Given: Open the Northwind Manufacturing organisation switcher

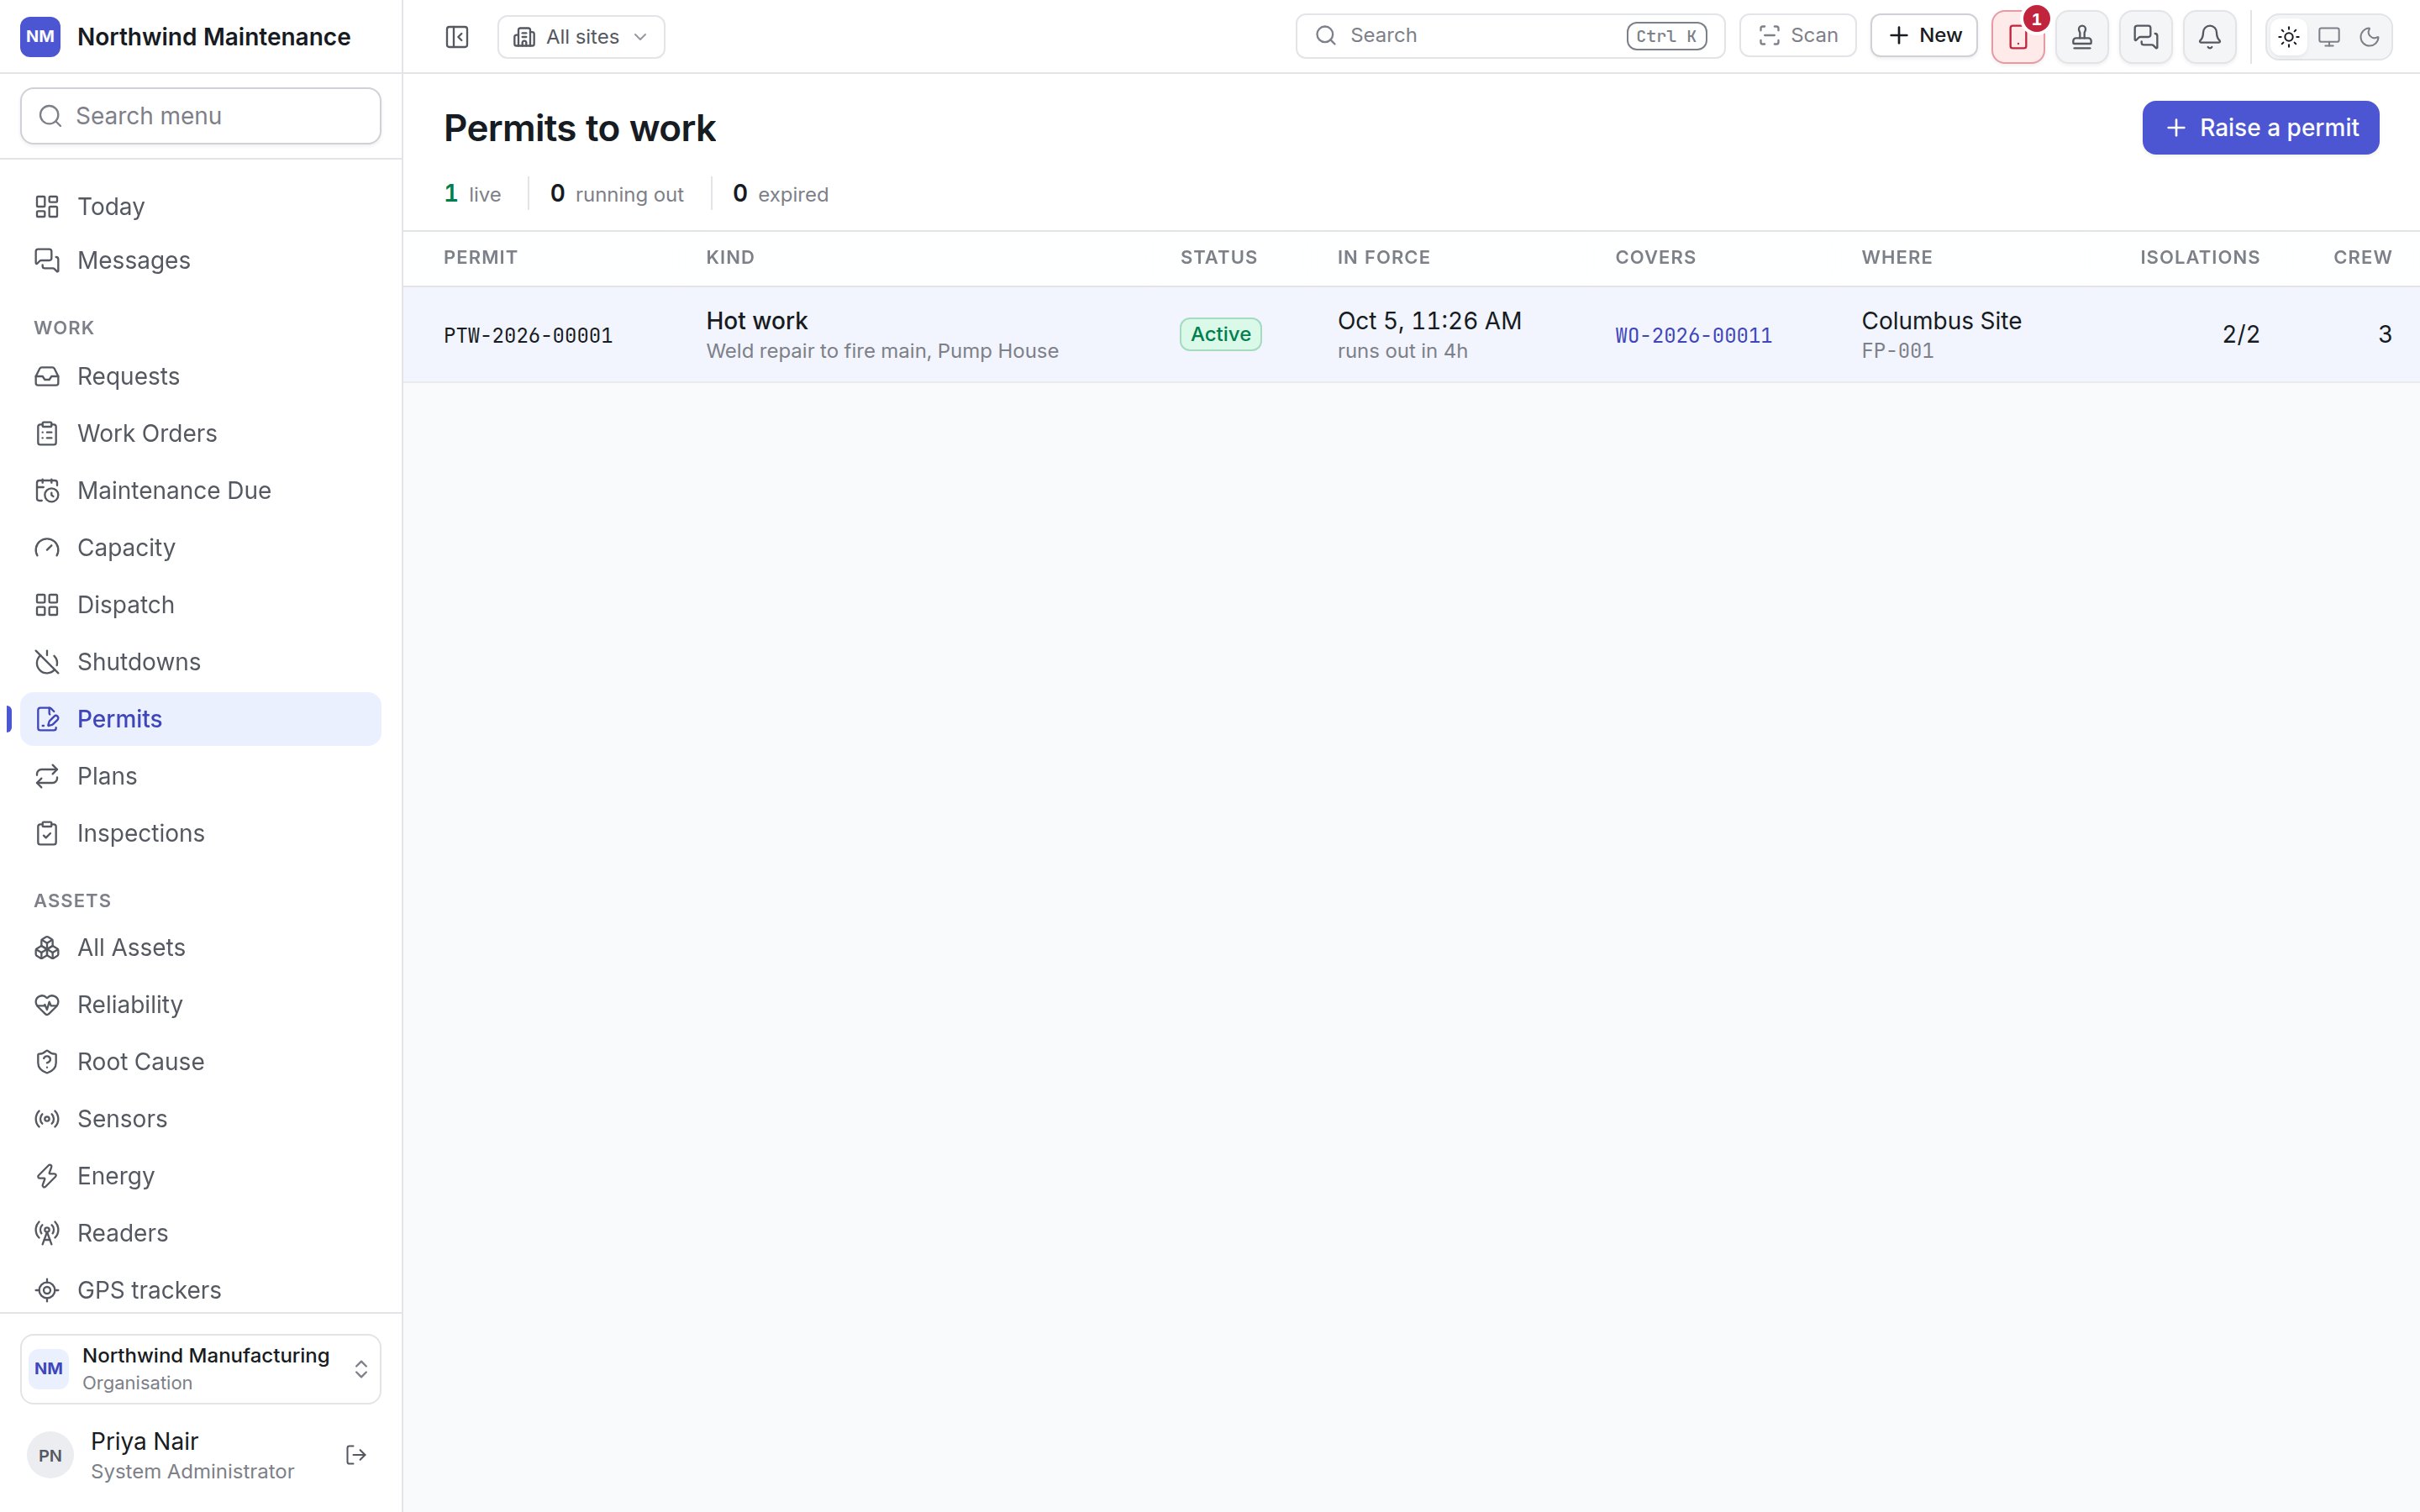Looking at the screenshot, I should coord(200,1369).
